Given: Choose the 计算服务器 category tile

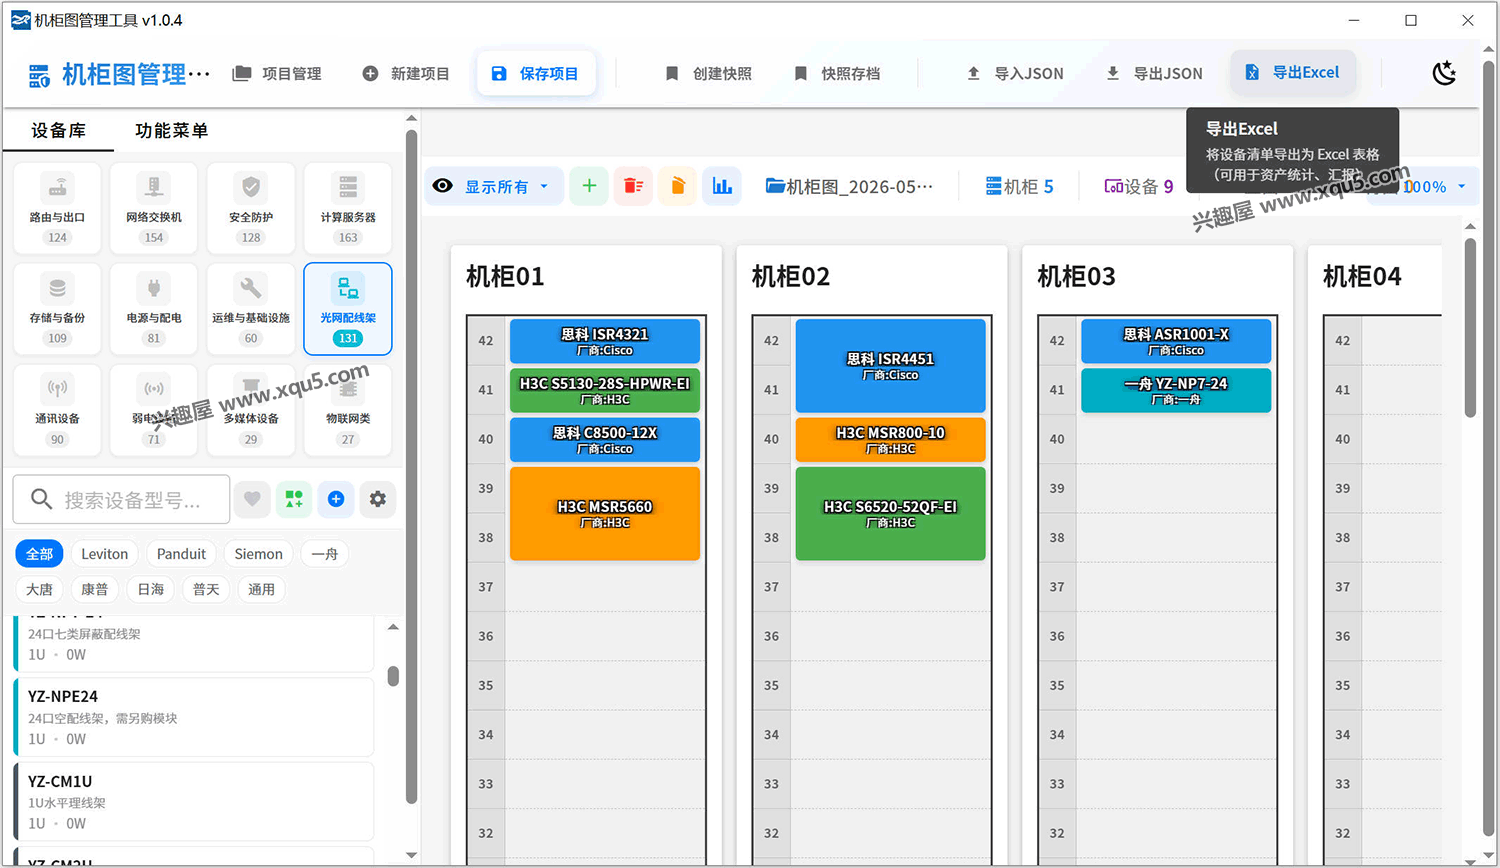Looking at the screenshot, I should (x=348, y=208).
